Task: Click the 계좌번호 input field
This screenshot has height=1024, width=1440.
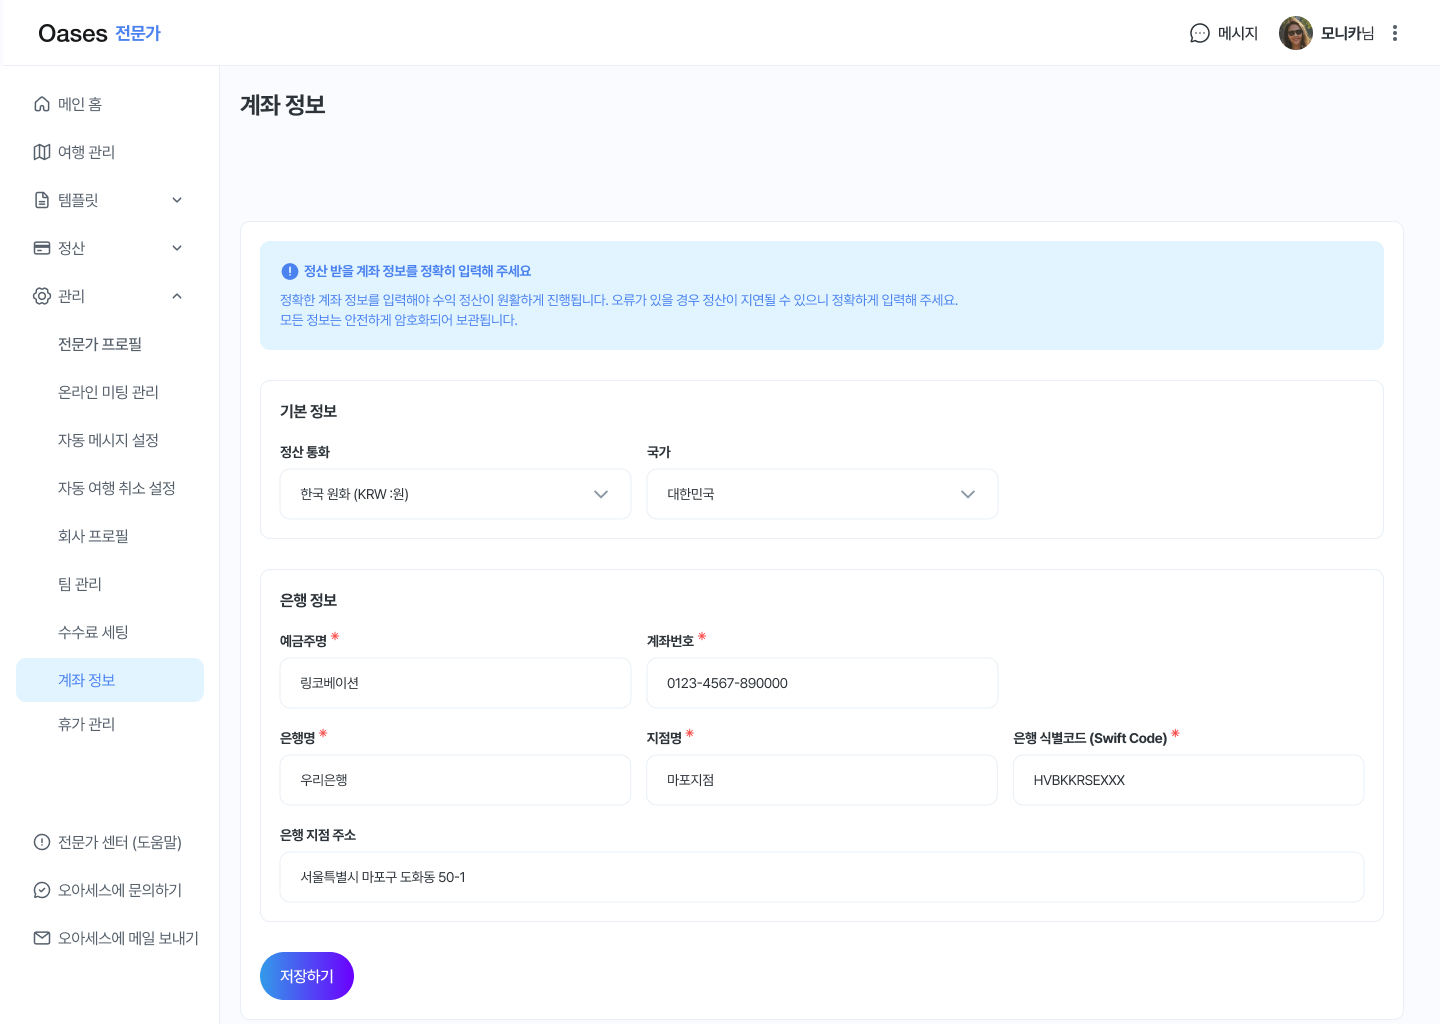Action: point(822,683)
